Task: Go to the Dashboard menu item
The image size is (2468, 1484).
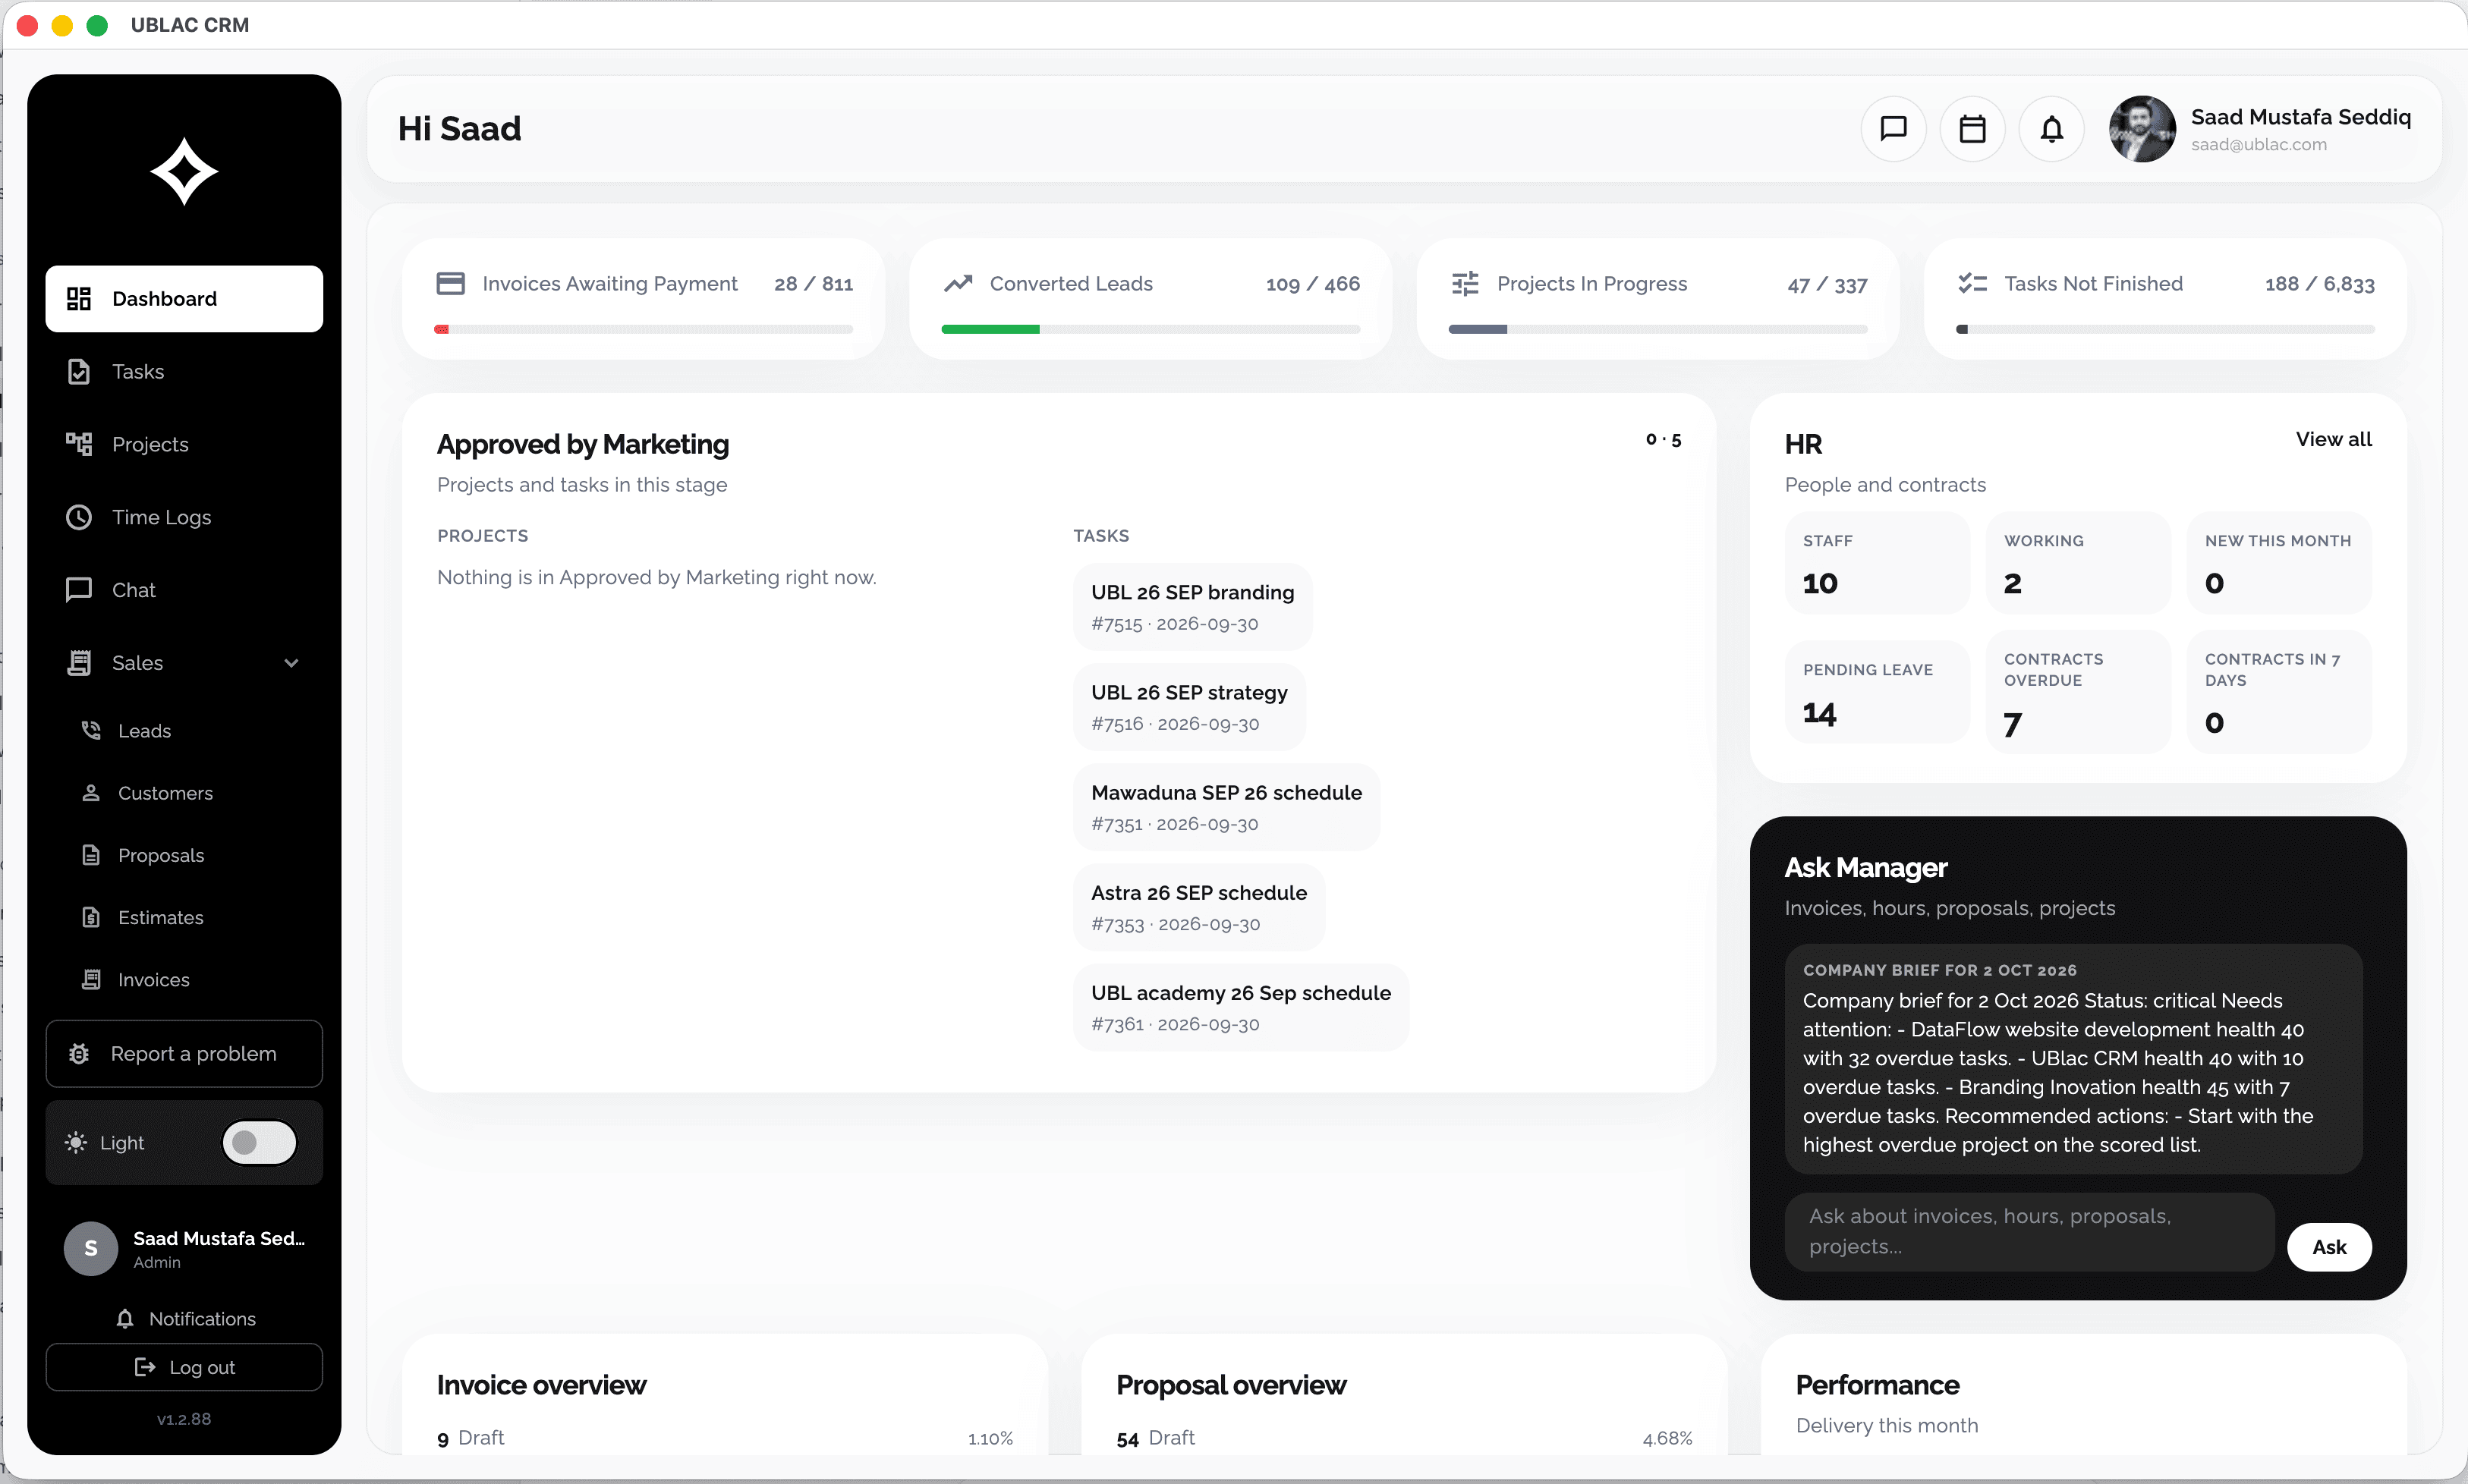Action: coord(184,299)
